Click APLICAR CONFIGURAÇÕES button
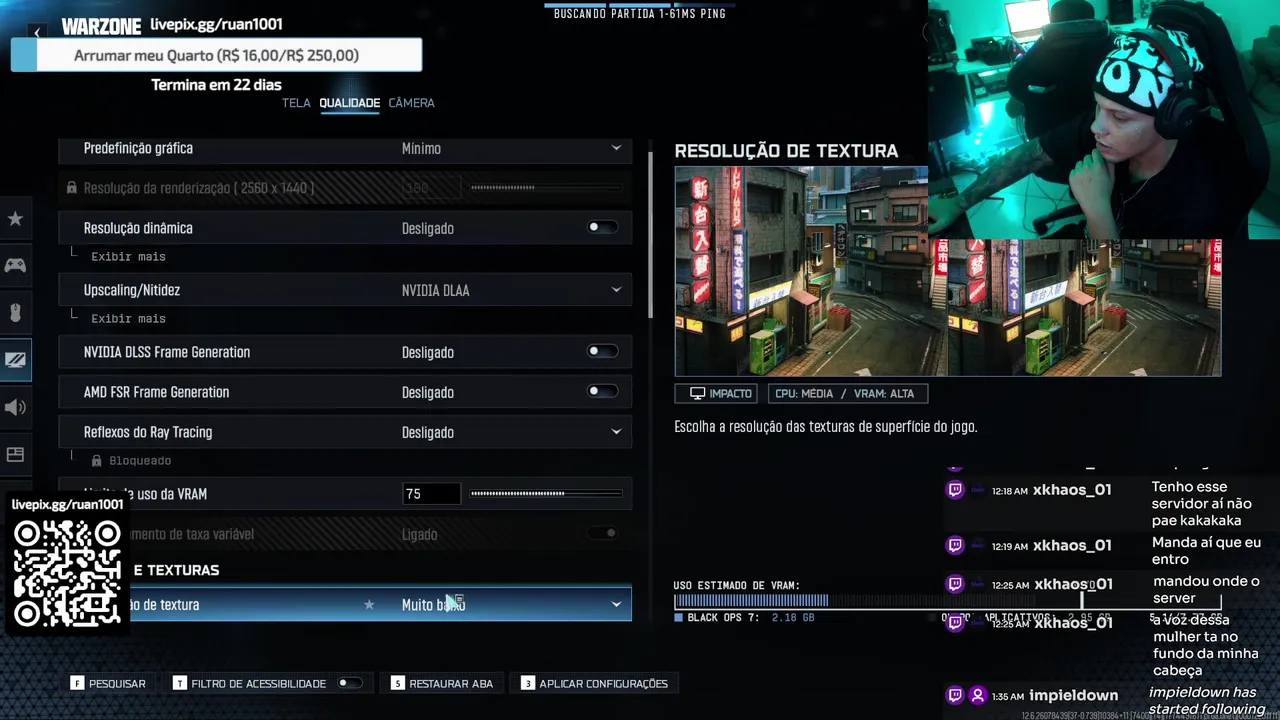The width and height of the screenshot is (1280, 720). 594,683
